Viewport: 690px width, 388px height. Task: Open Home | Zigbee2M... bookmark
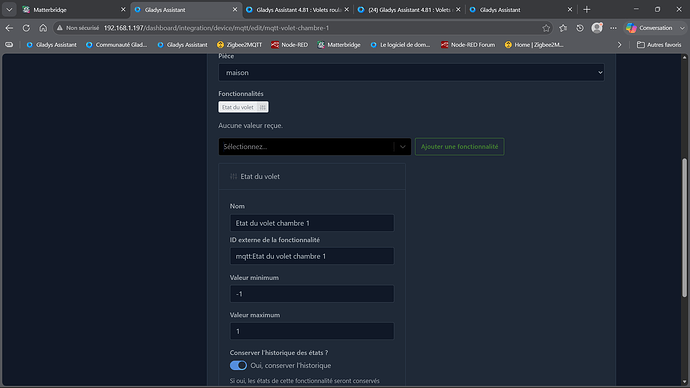534,44
